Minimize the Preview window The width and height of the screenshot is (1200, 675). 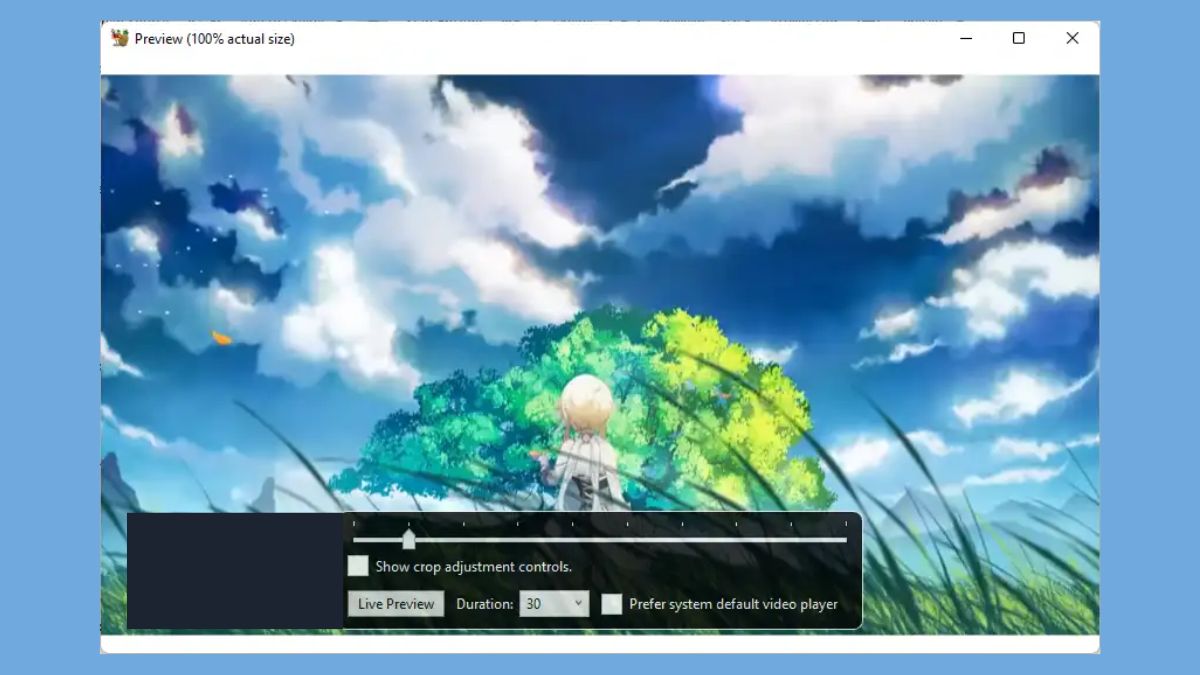(x=966, y=38)
